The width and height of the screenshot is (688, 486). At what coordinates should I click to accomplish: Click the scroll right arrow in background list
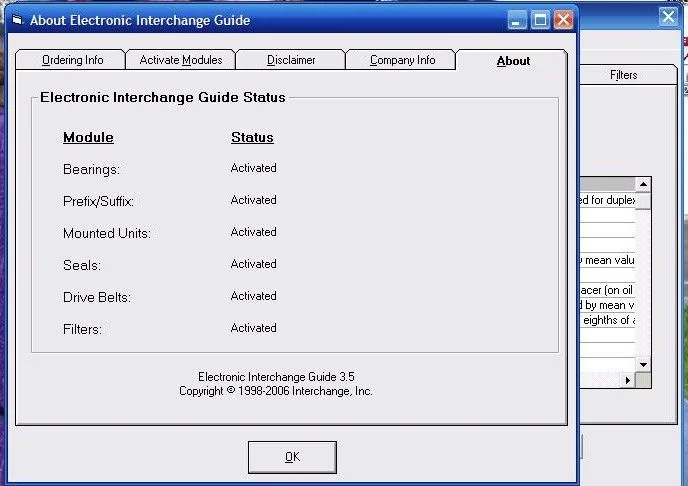[x=627, y=380]
